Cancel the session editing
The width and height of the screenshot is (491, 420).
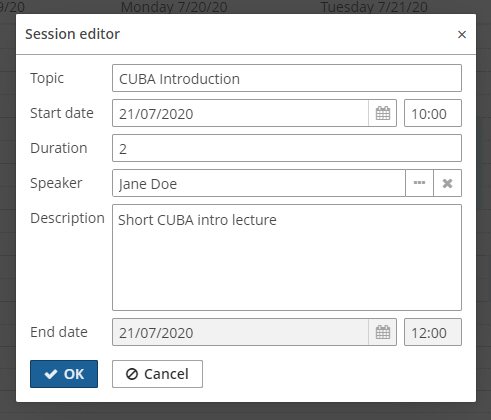click(157, 374)
